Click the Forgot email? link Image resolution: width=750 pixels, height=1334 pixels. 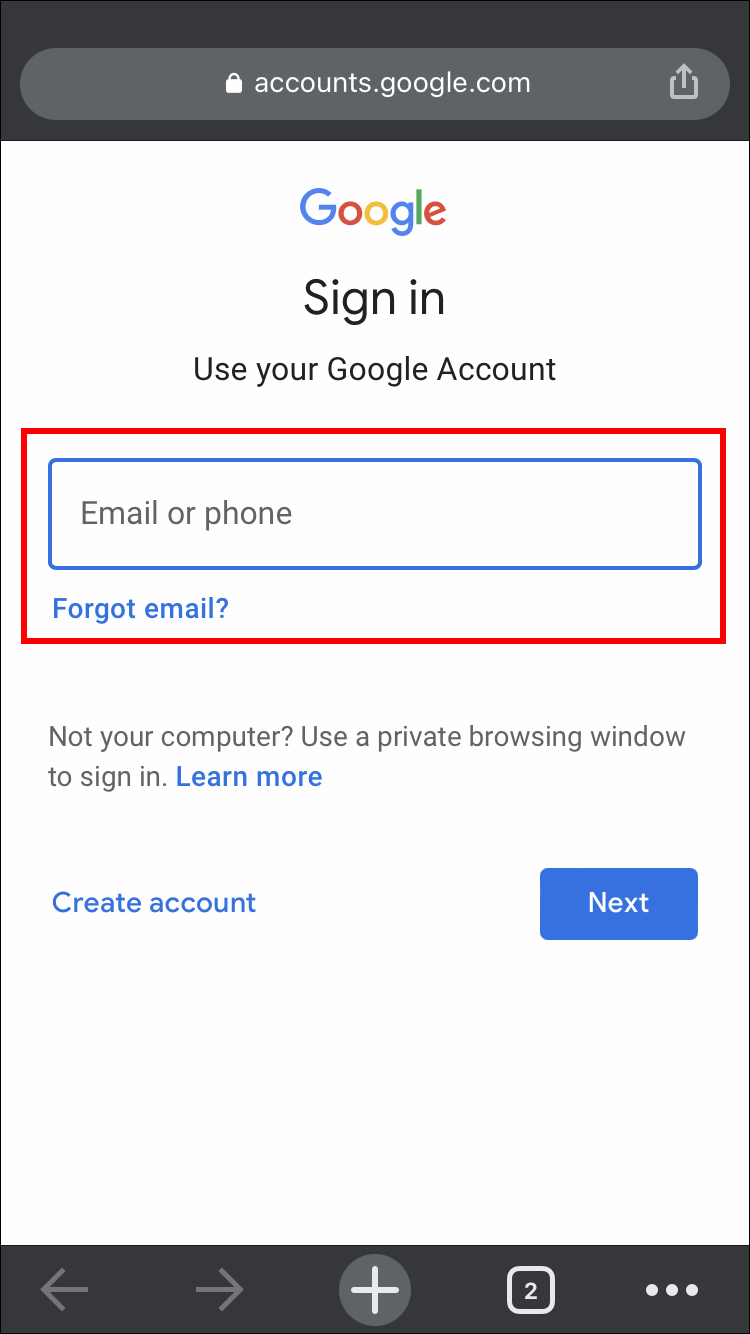(141, 608)
